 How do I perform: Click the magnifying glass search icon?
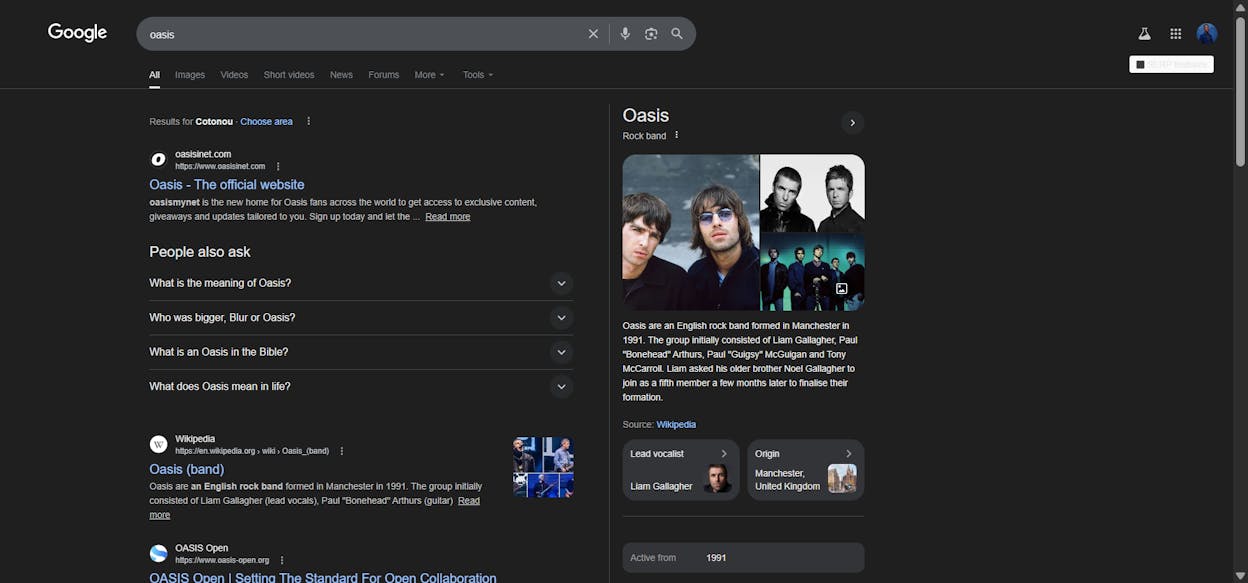pyautogui.click(x=677, y=34)
